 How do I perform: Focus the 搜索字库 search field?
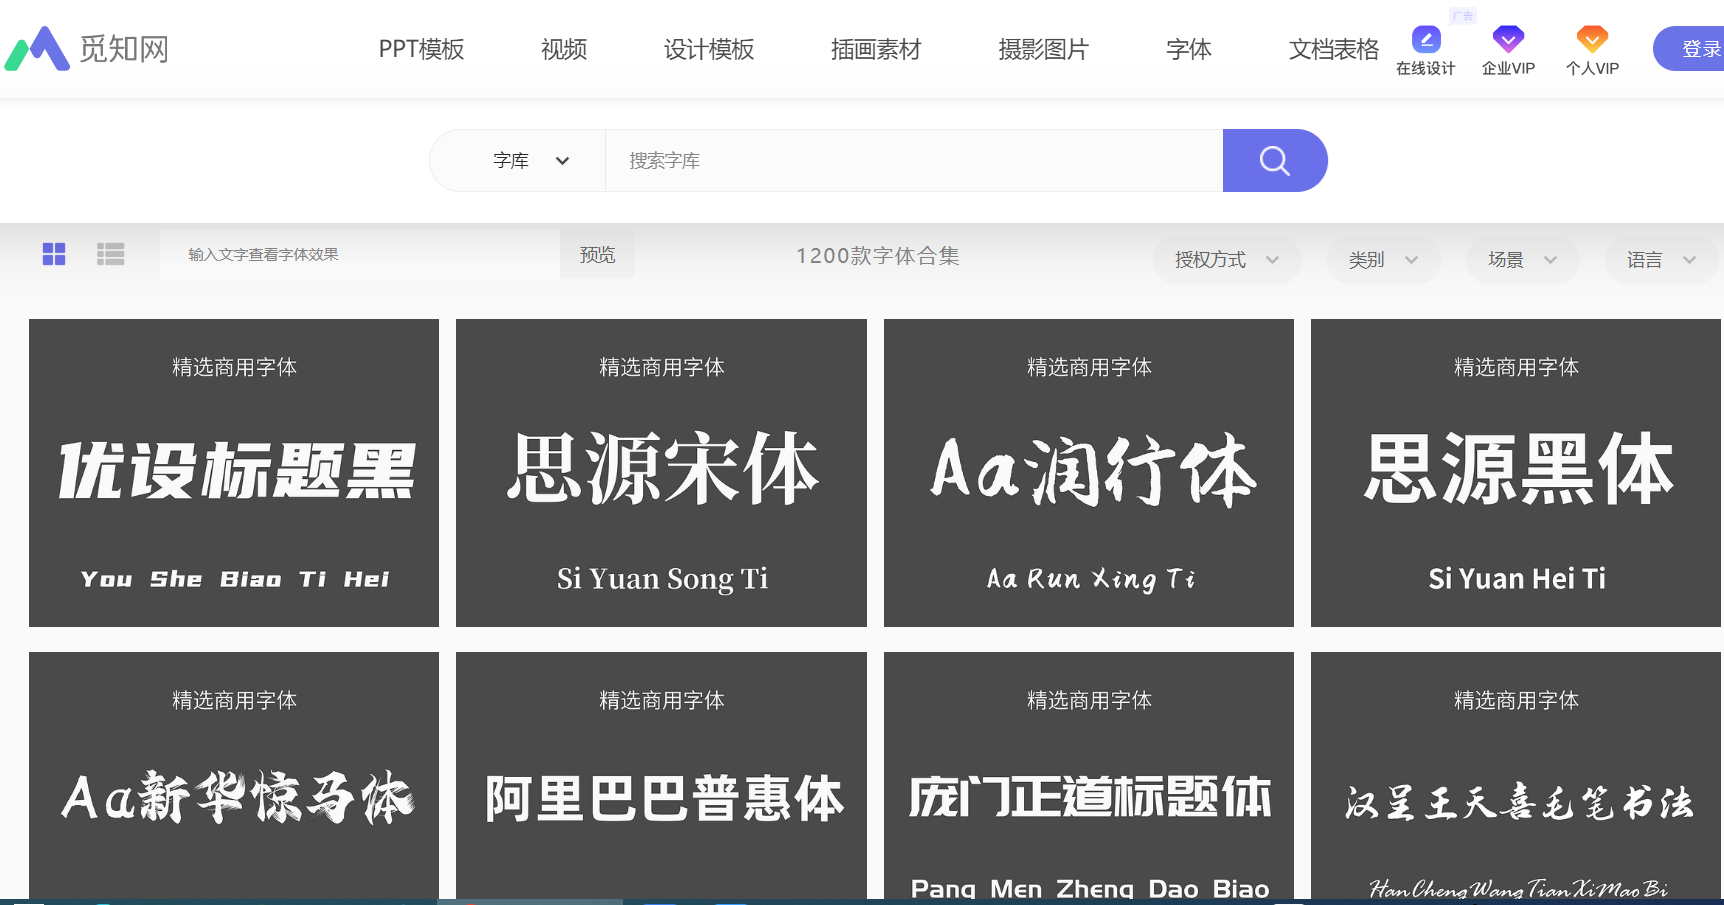[x=912, y=160]
